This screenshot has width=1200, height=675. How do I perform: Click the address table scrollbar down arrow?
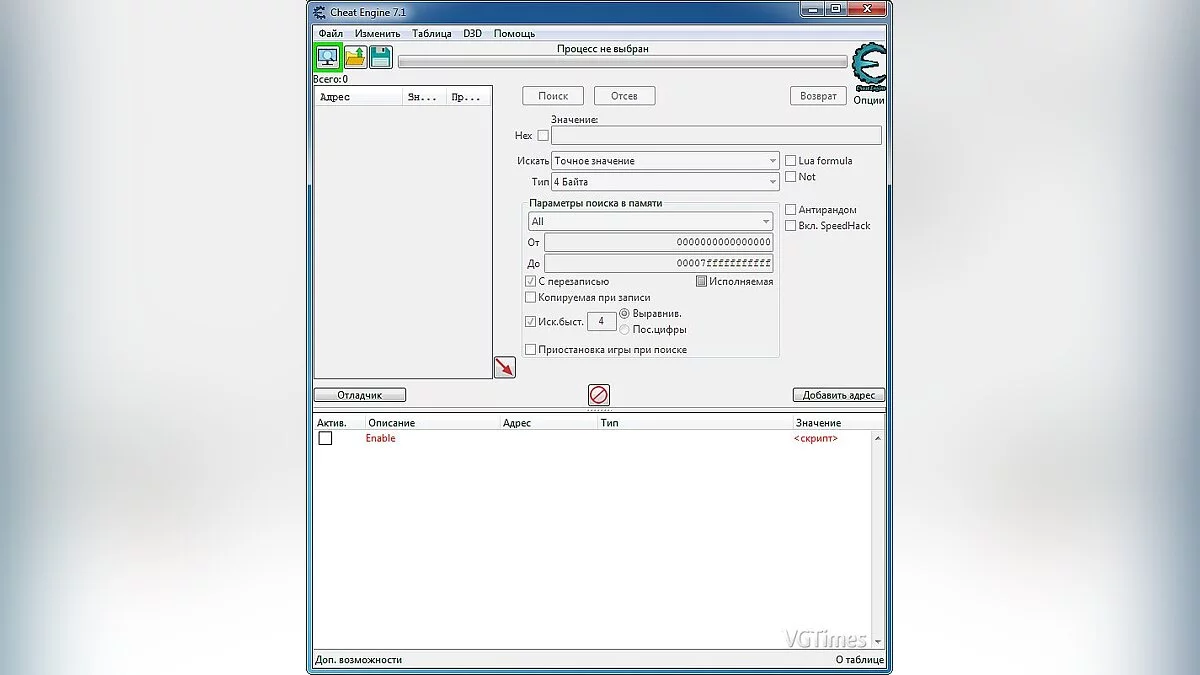click(878, 640)
